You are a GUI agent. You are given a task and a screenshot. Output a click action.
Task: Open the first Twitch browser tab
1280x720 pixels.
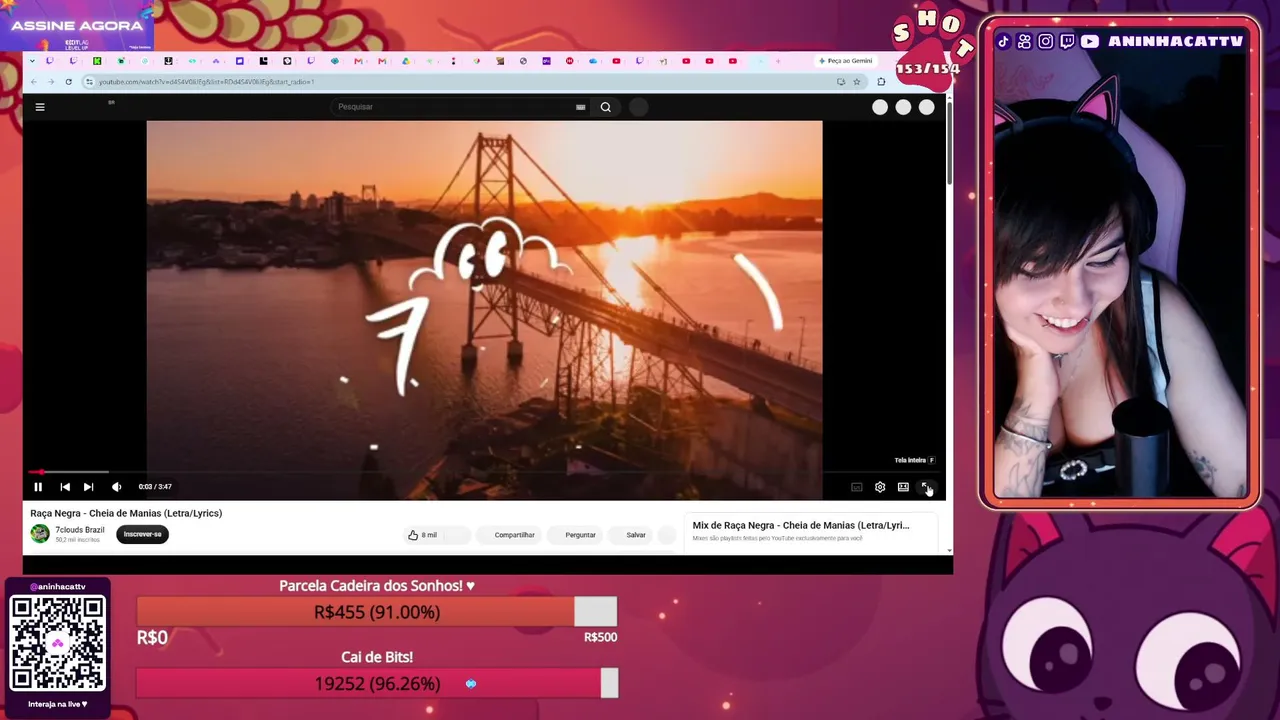point(50,61)
